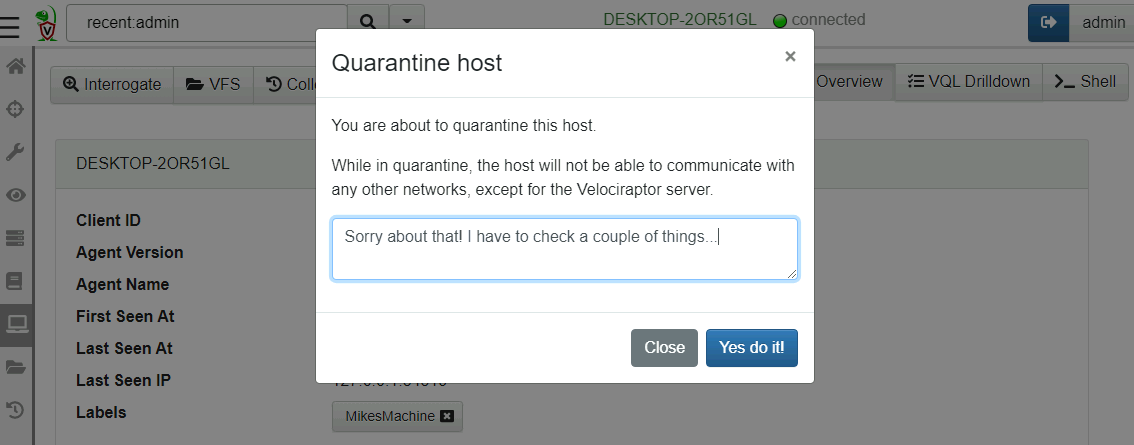Click the DESKTOP-2OR51GL hostname in the header
1134x445 pixels.
680,20
